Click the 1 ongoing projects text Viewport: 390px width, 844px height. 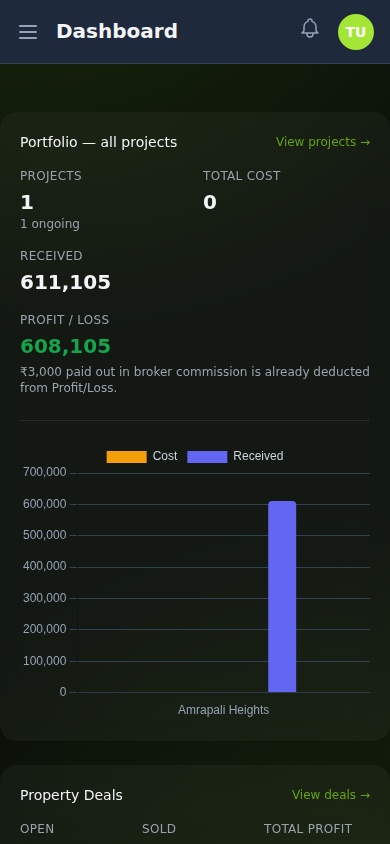coord(49,224)
